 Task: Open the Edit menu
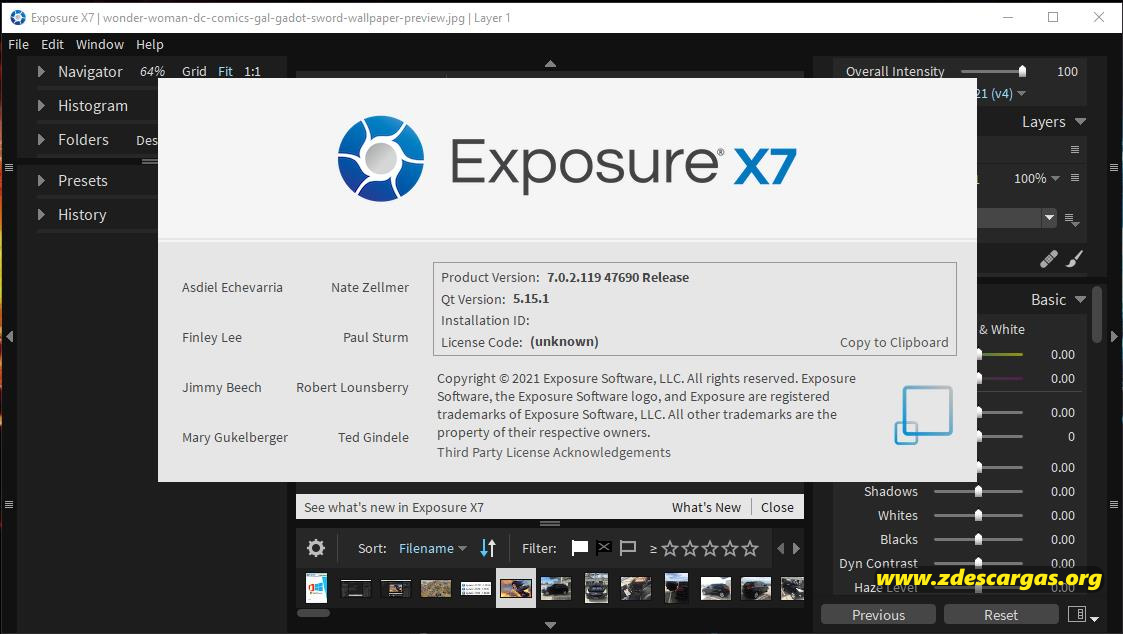point(52,44)
